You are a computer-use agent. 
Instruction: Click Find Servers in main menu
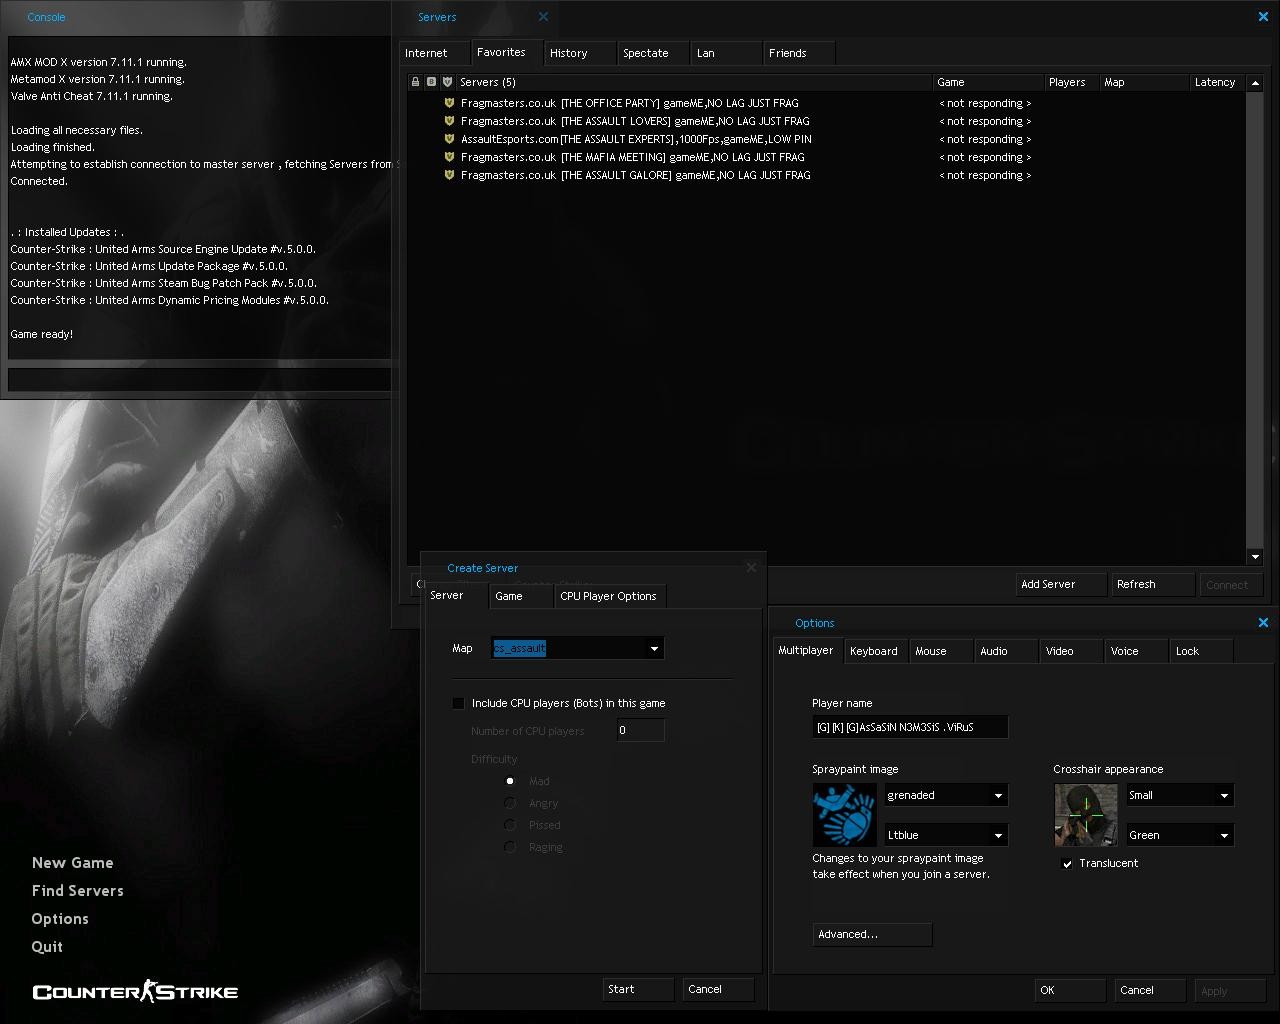(x=78, y=891)
